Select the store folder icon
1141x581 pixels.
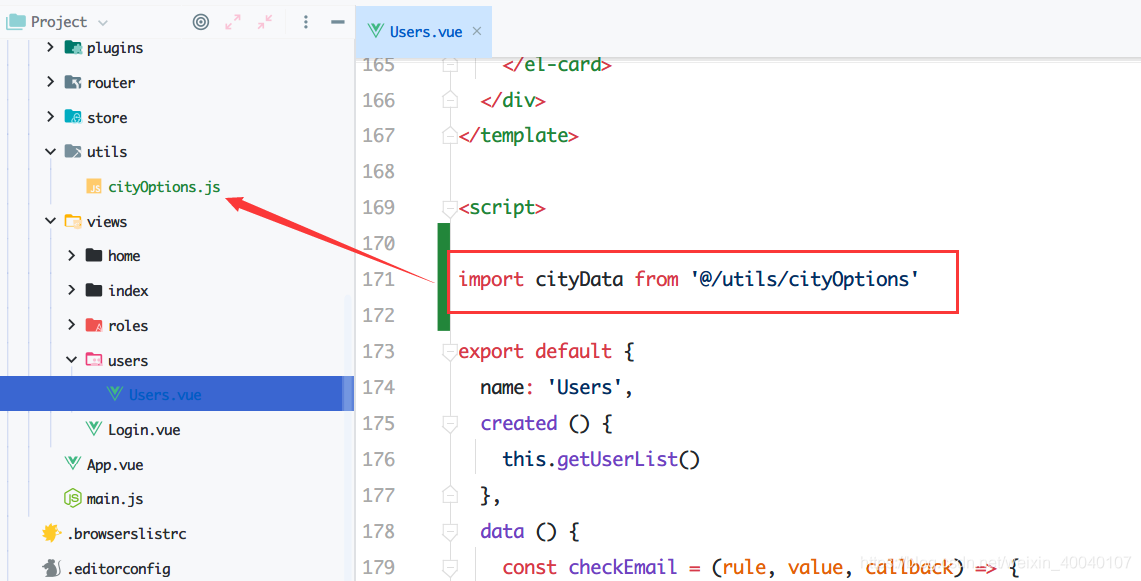pyautogui.click(x=73, y=116)
